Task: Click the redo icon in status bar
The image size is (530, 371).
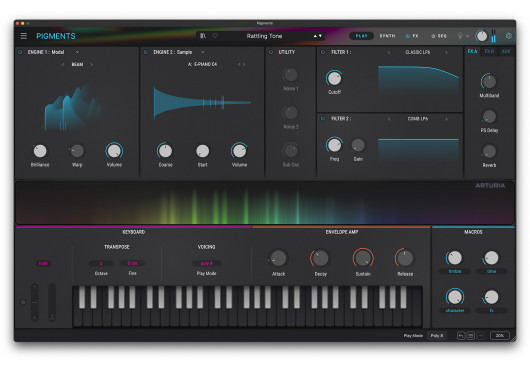Action: pos(480,336)
